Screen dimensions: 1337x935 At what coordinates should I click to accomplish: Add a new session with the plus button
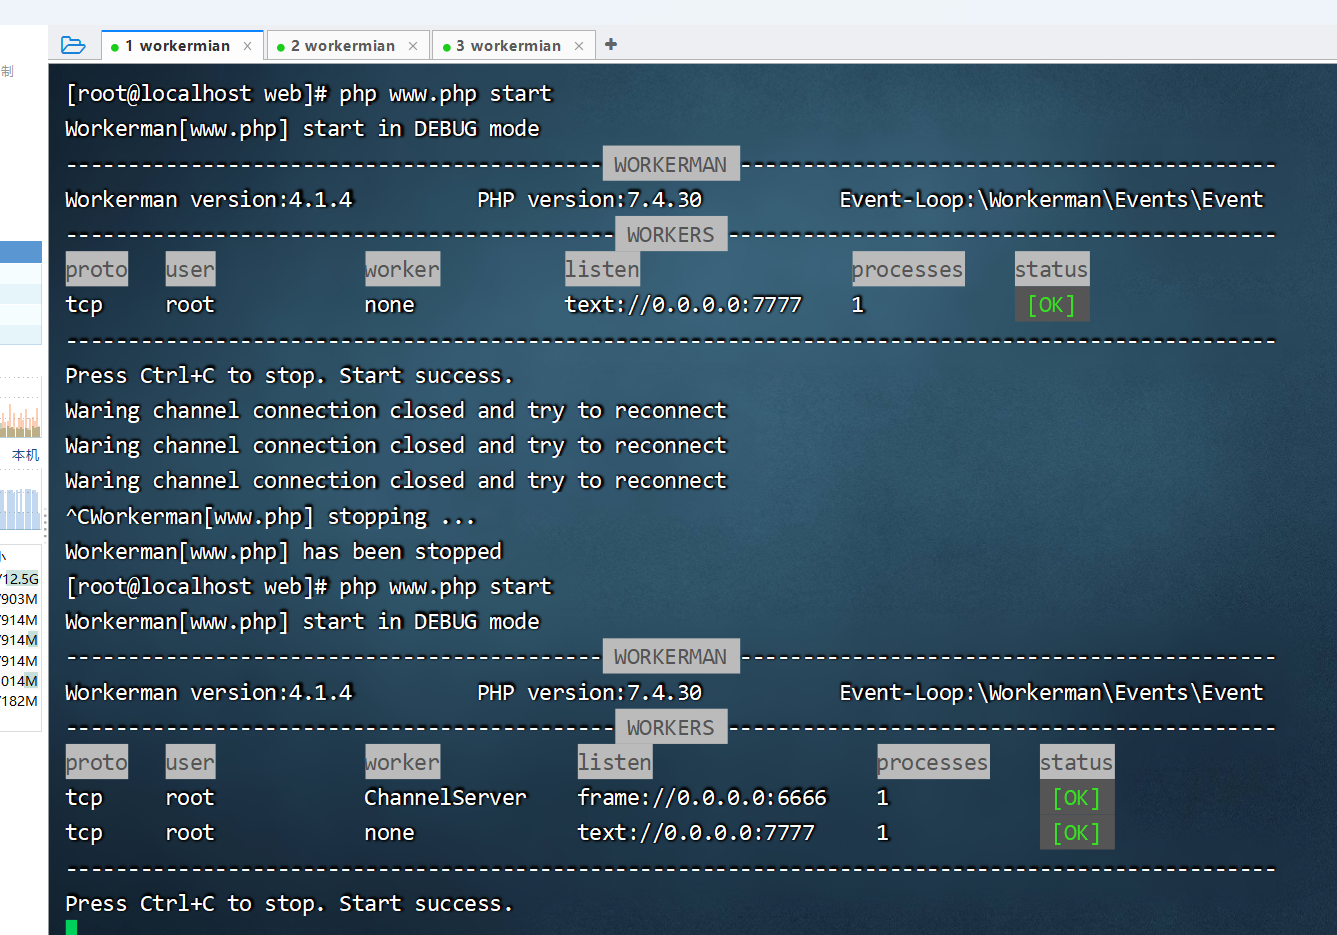[x=611, y=44]
